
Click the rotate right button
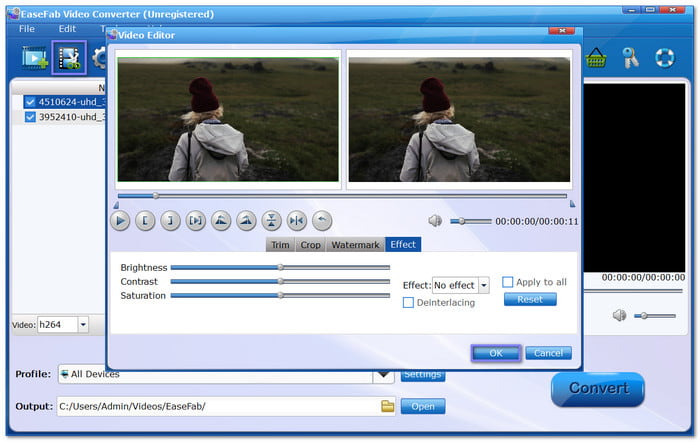coord(246,221)
